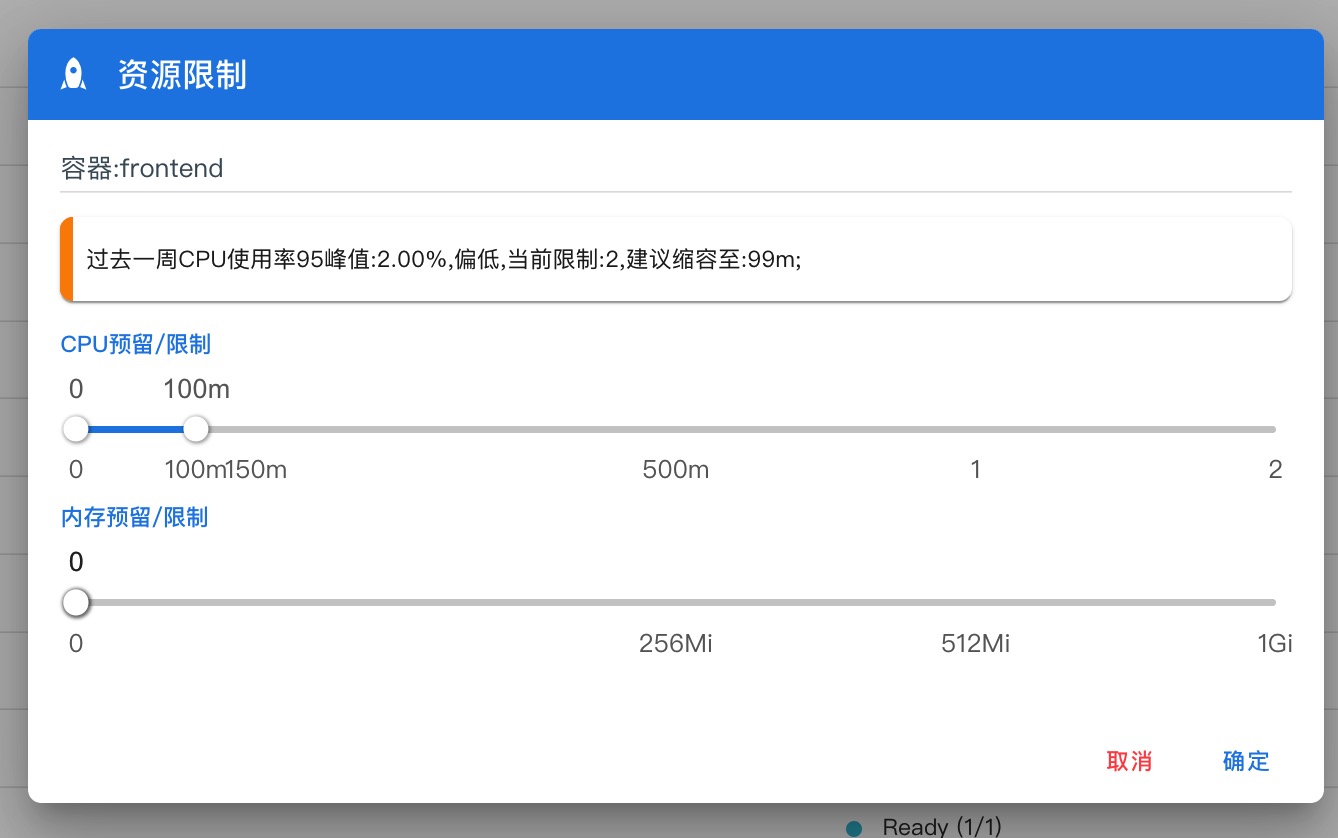Click the orange bar on the alert box
This screenshot has height=838, width=1338.
tap(66, 259)
